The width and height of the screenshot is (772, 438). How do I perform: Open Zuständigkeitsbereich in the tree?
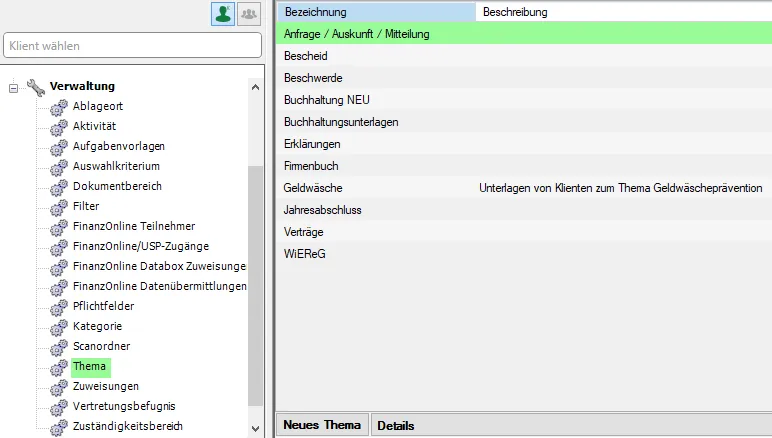(x=128, y=426)
